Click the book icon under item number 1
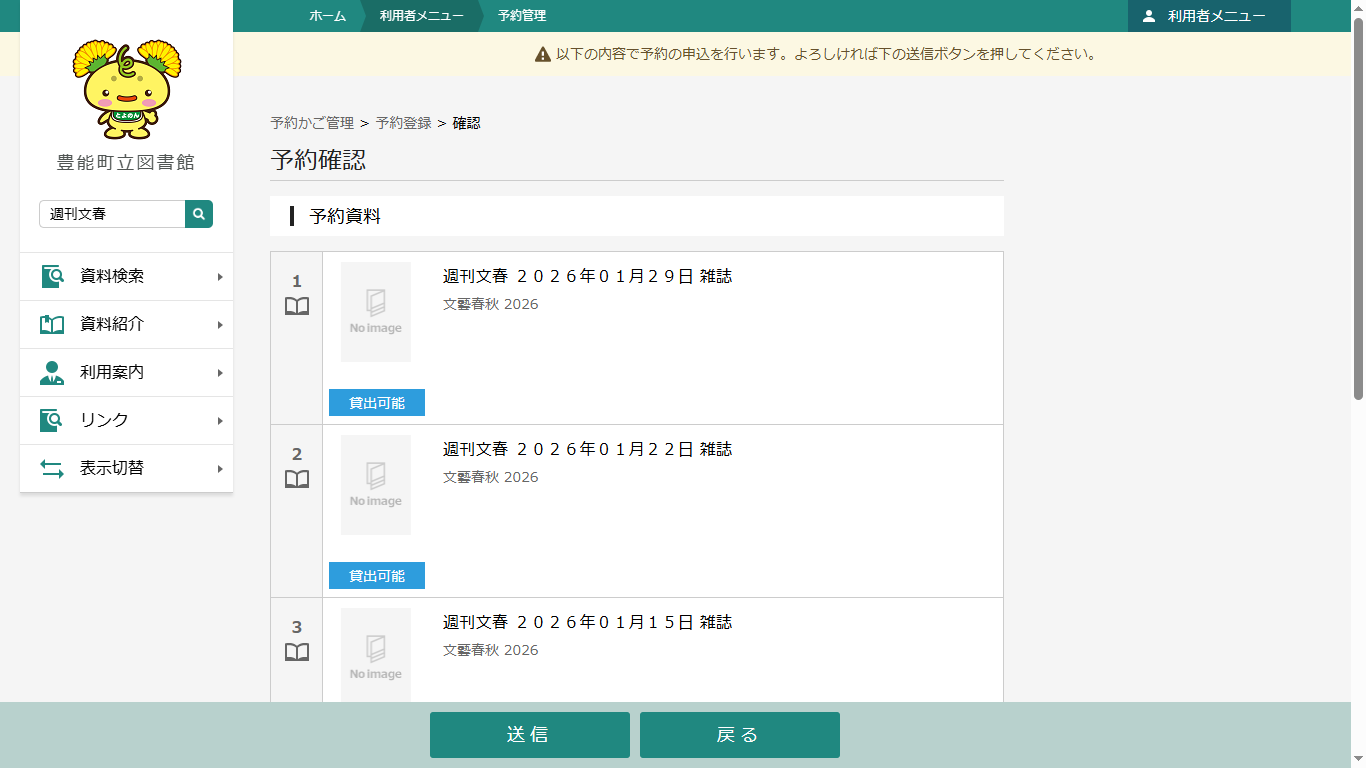This screenshot has height=768, width=1366. coord(297,306)
